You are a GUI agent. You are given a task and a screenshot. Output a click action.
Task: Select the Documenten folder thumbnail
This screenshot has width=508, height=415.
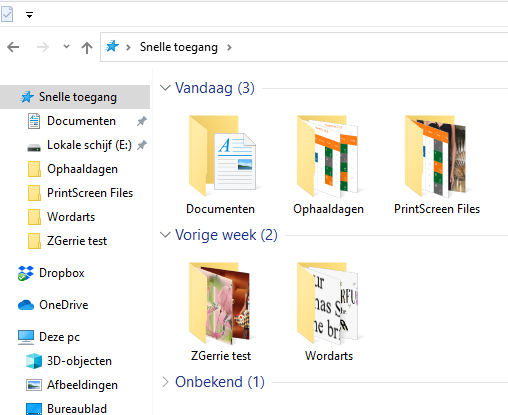click(x=222, y=156)
